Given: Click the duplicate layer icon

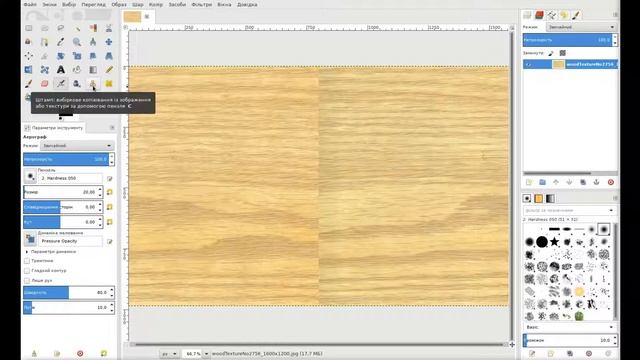Looking at the screenshot, I should 583,182.
